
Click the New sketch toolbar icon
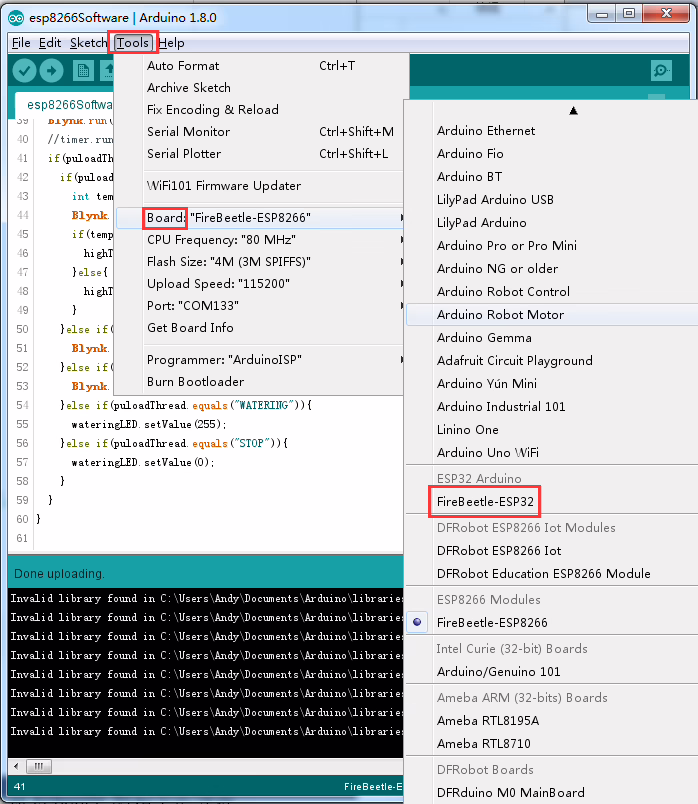[x=82, y=71]
